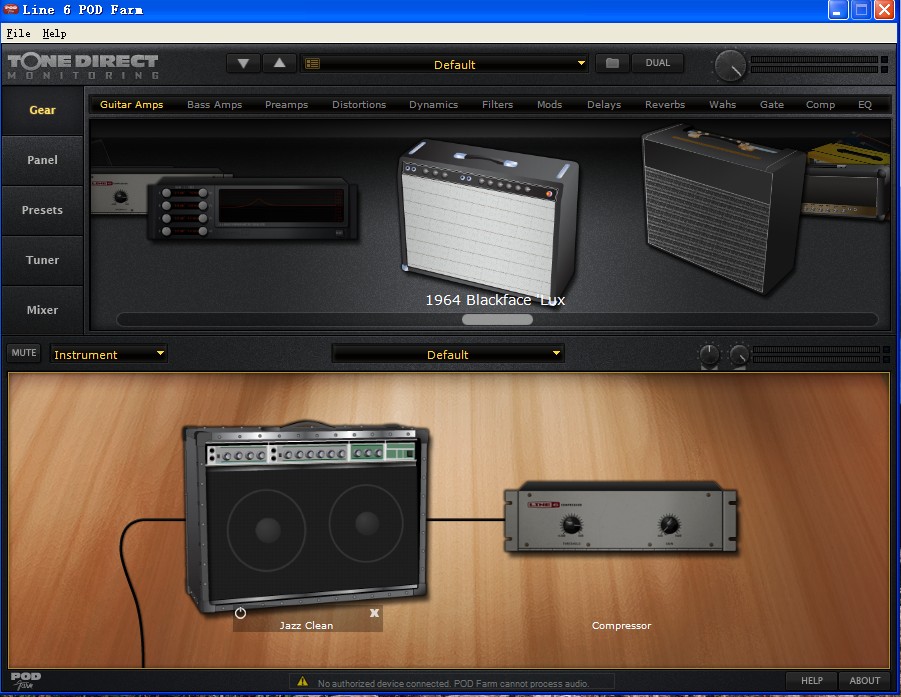Turn the Compressor threshold knob
Viewport: 901px width, 697px height.
tap(571, 524)
